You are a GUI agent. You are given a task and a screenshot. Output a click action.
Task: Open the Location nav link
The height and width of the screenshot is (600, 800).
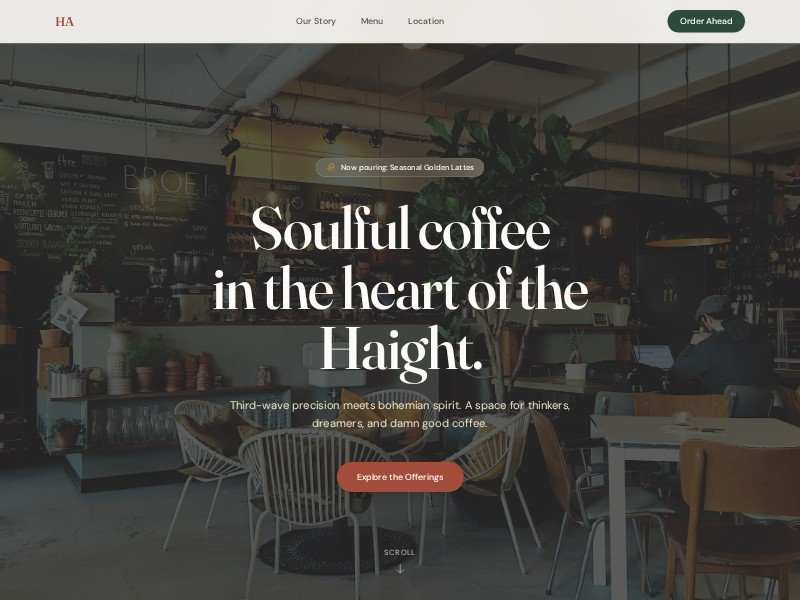click(426, 21)
